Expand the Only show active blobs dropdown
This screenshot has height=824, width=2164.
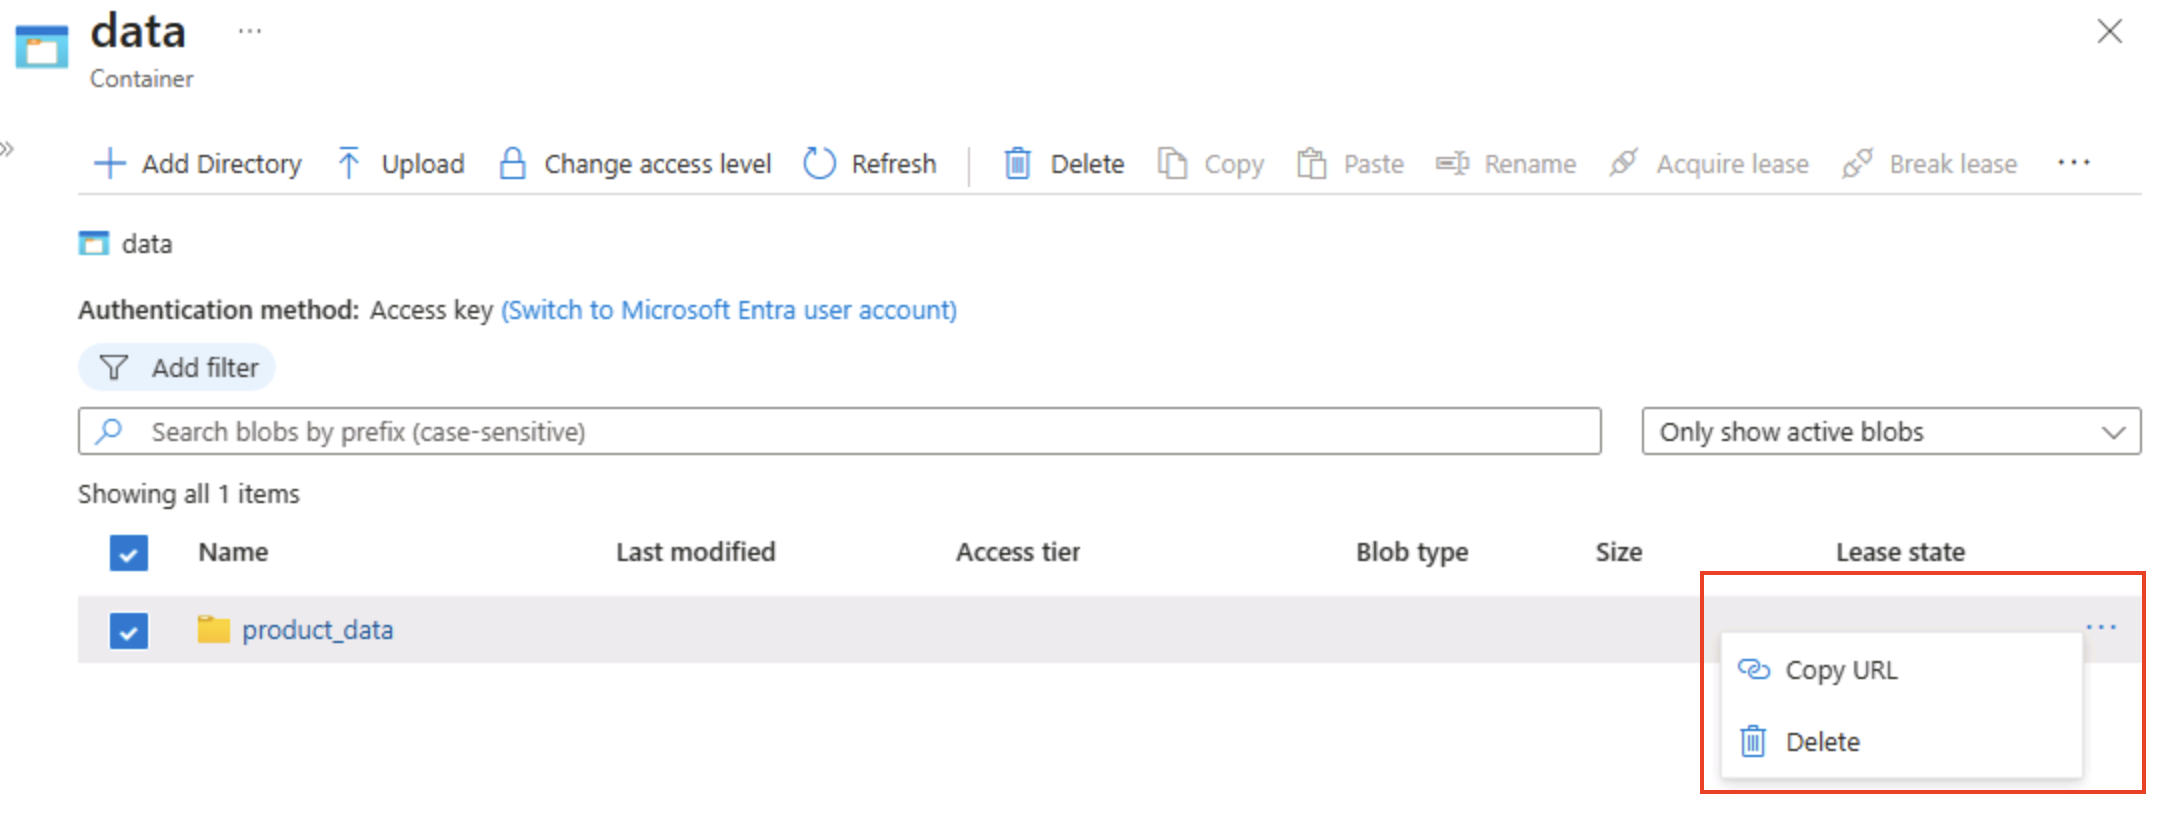tap(1890, 432)
